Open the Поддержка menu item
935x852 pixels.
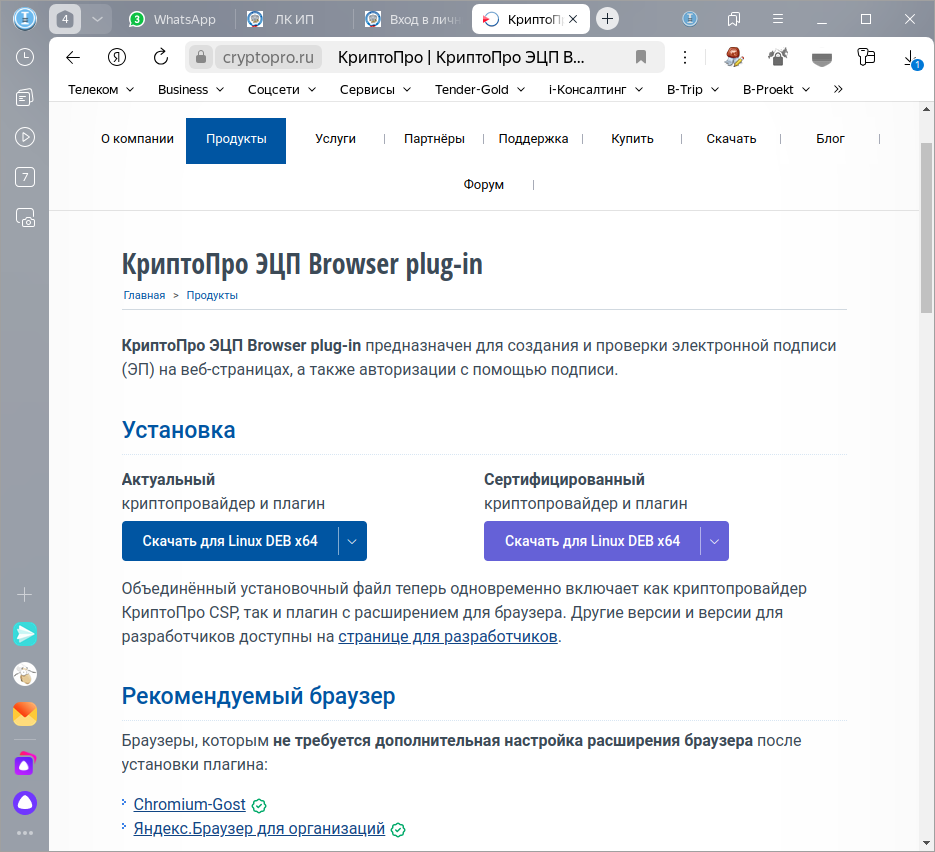click(x=533, y=139)
